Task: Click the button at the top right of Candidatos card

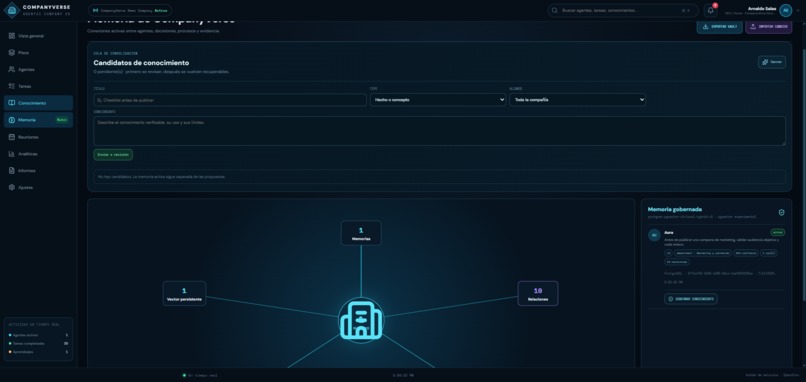Action: click(772, 62)
